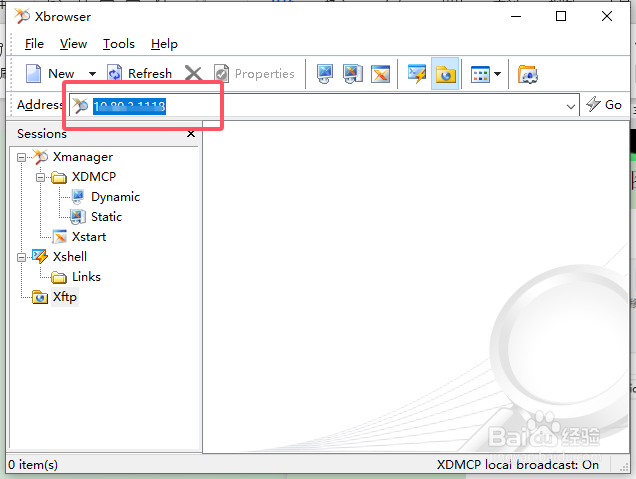The height and width of the screenshot is (479, 636).
Task: Open the Tools menu
Action: click(118, 44)
